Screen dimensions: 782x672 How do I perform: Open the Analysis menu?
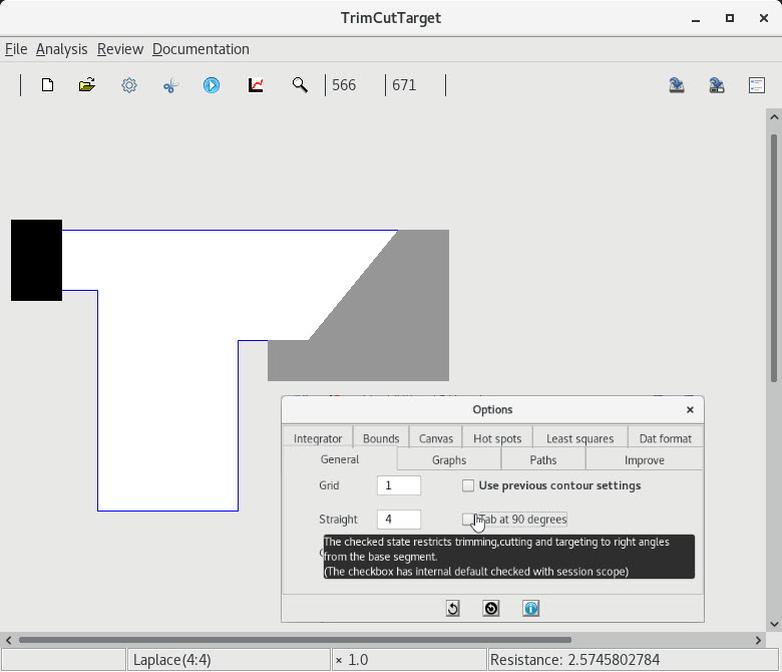tap(61, 49)
